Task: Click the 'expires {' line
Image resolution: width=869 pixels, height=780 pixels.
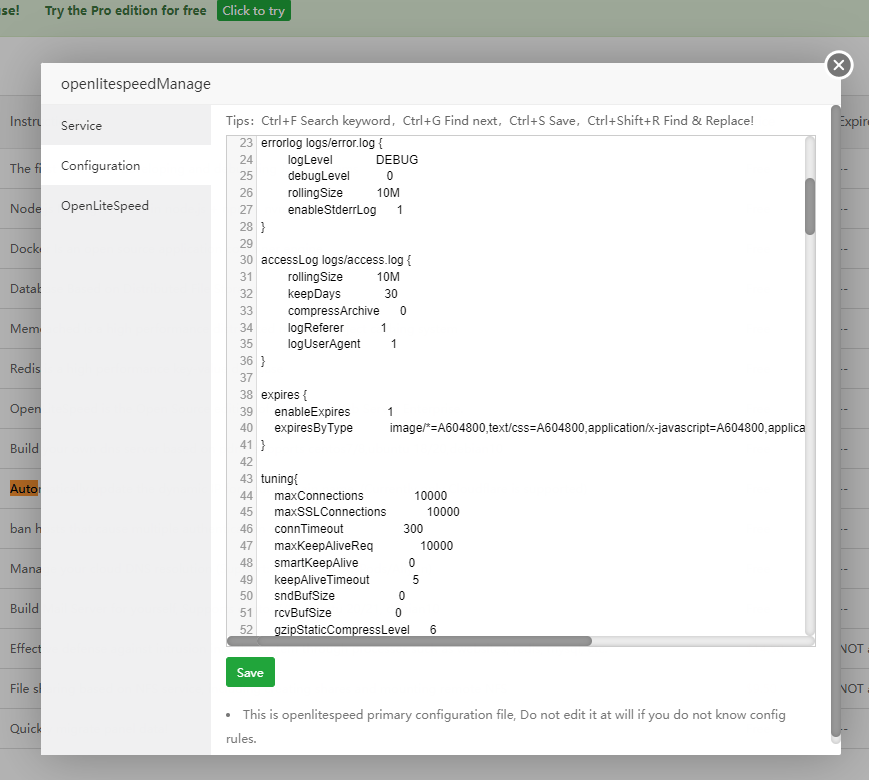Action: [x=284, y=394]
